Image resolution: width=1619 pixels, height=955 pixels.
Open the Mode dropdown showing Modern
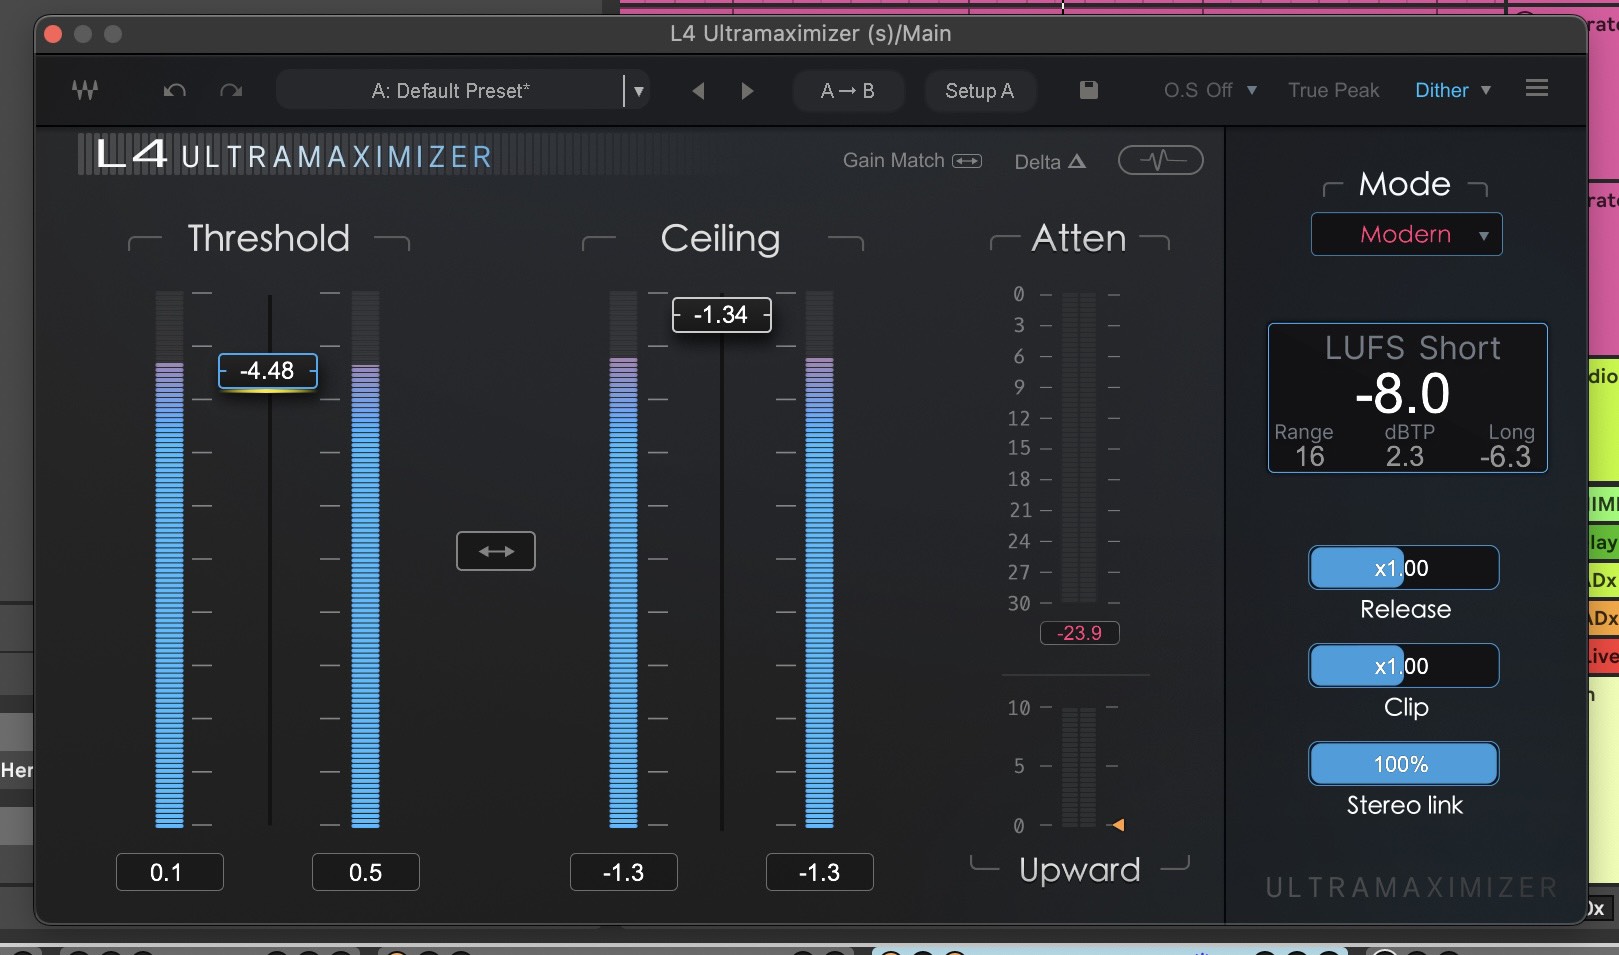click(1406, 235)
